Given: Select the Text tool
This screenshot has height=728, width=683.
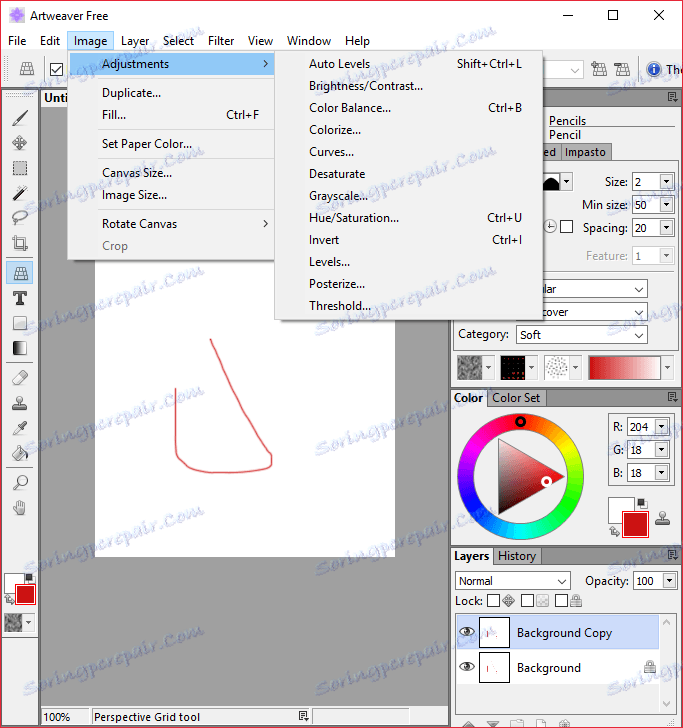Looking at the screenshot, I should (x=20, y=298).
